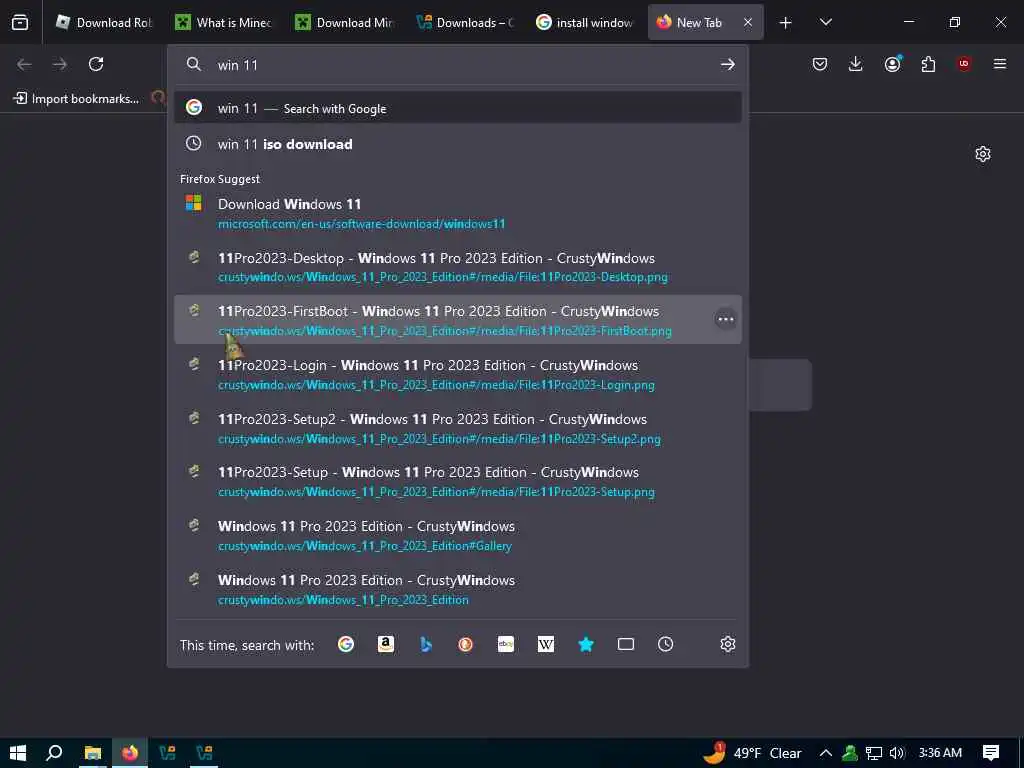1024x768 pixels.
Task: Expand the list all tabs chevron
Action: pyautogui.click(x=825, y=22)
